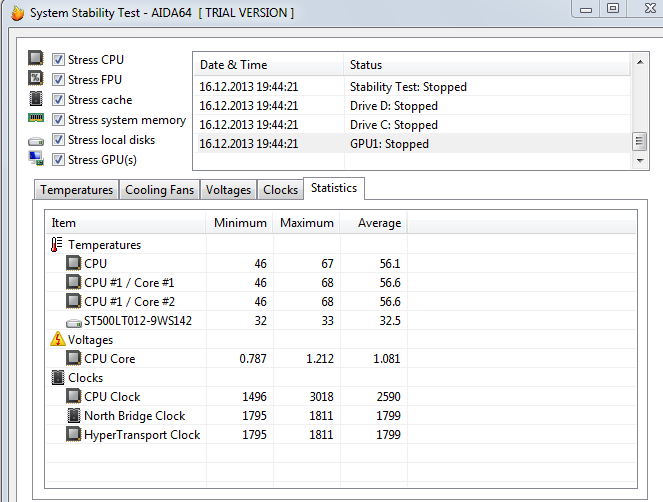Select the 'North Bridge Clock' row label

(134, 416)
